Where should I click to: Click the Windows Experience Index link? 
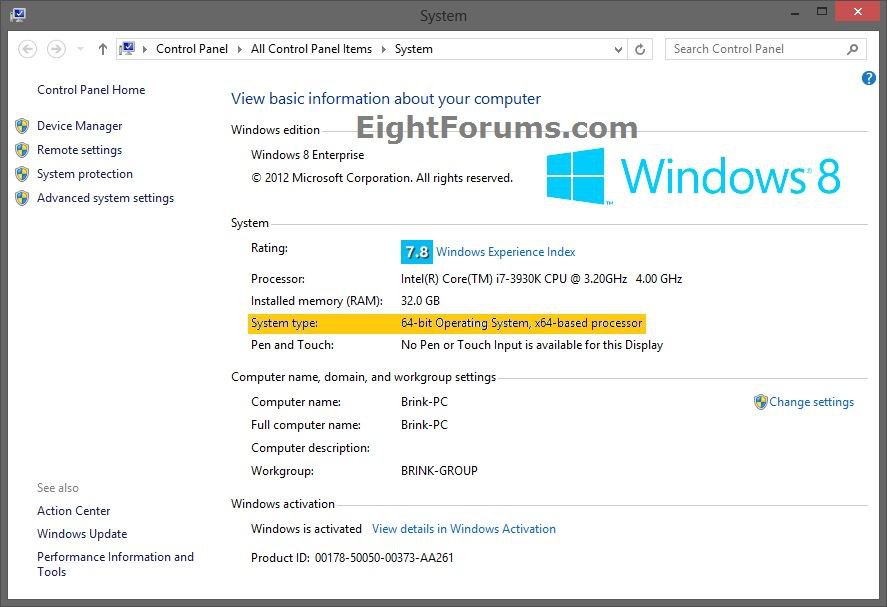click(505, 252)
